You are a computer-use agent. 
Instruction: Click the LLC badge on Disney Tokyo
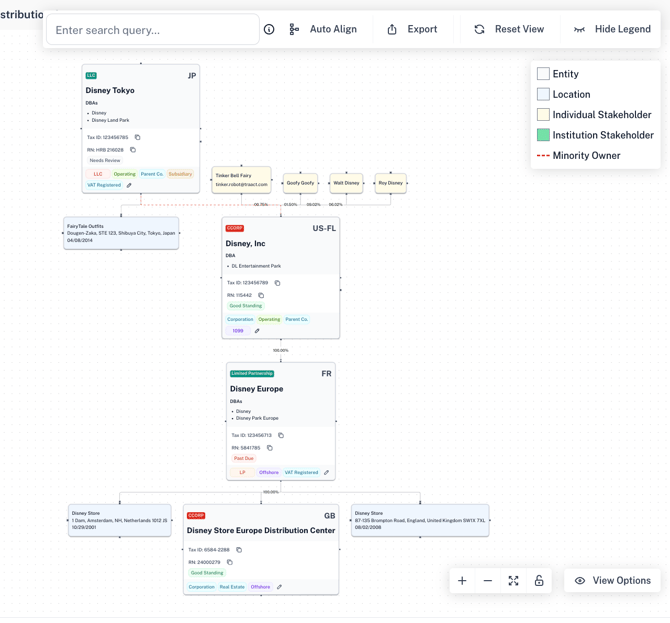91,76
